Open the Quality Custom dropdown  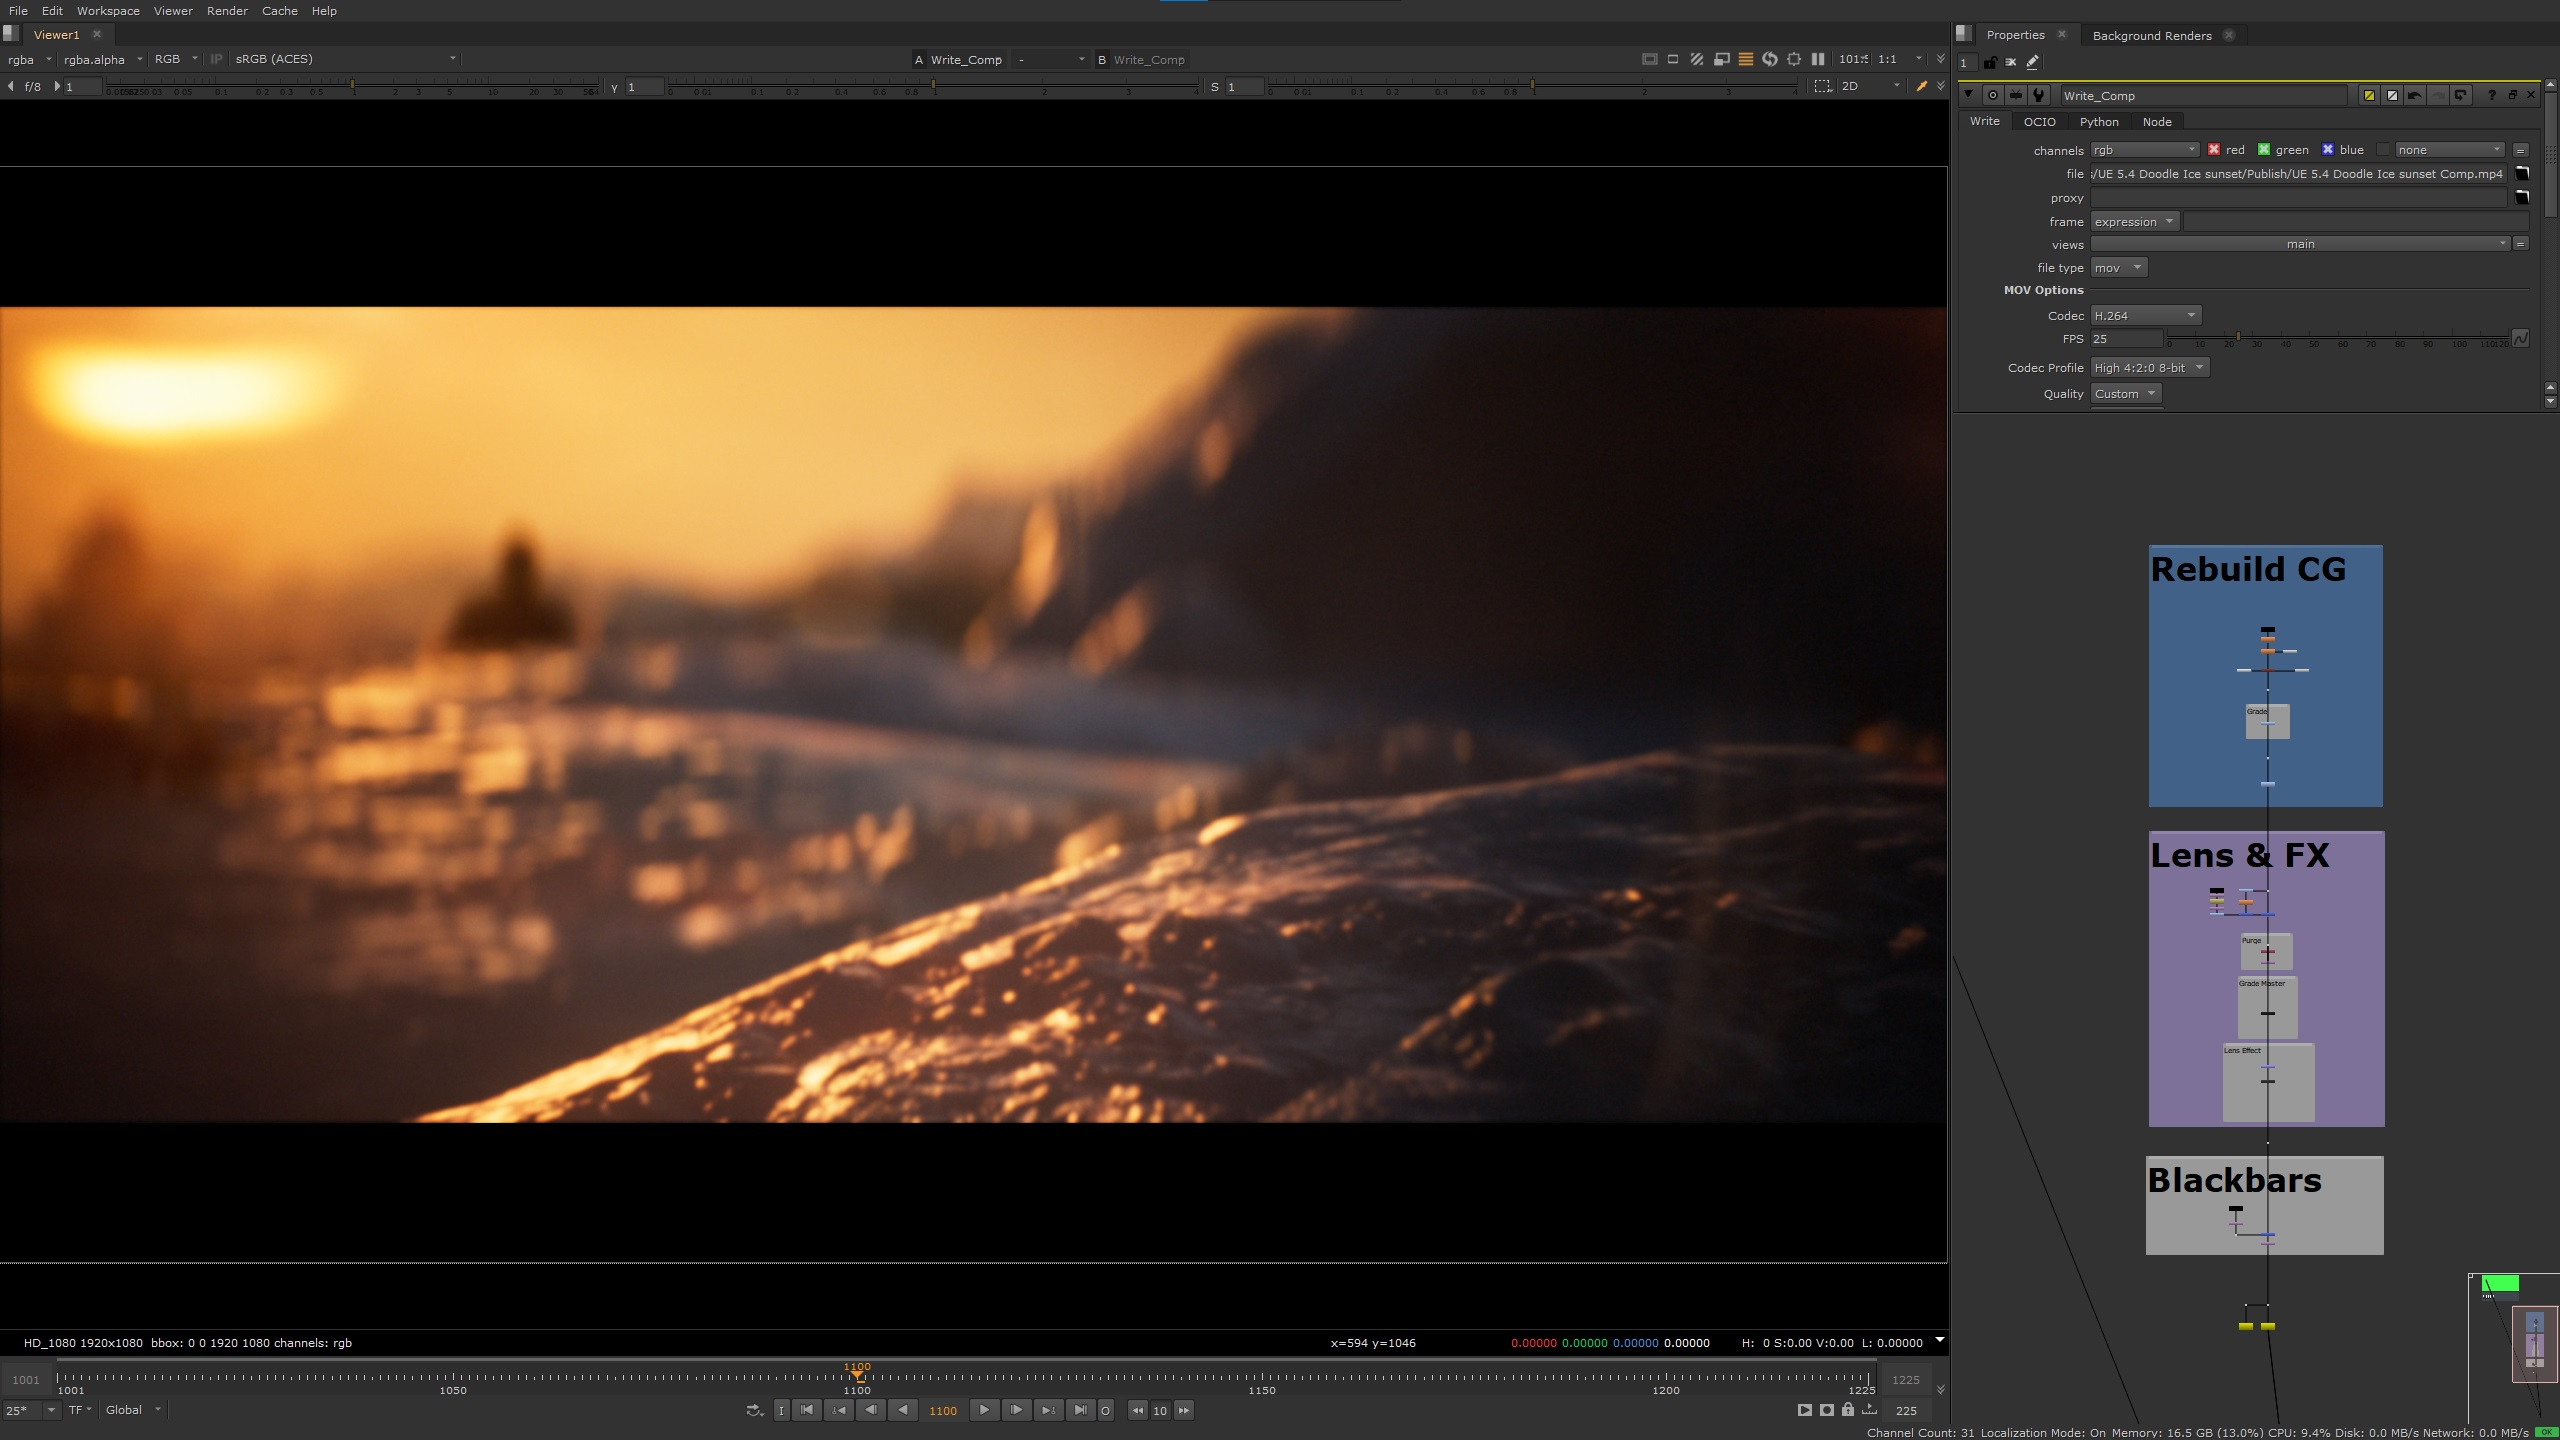tap(2125, 394)
